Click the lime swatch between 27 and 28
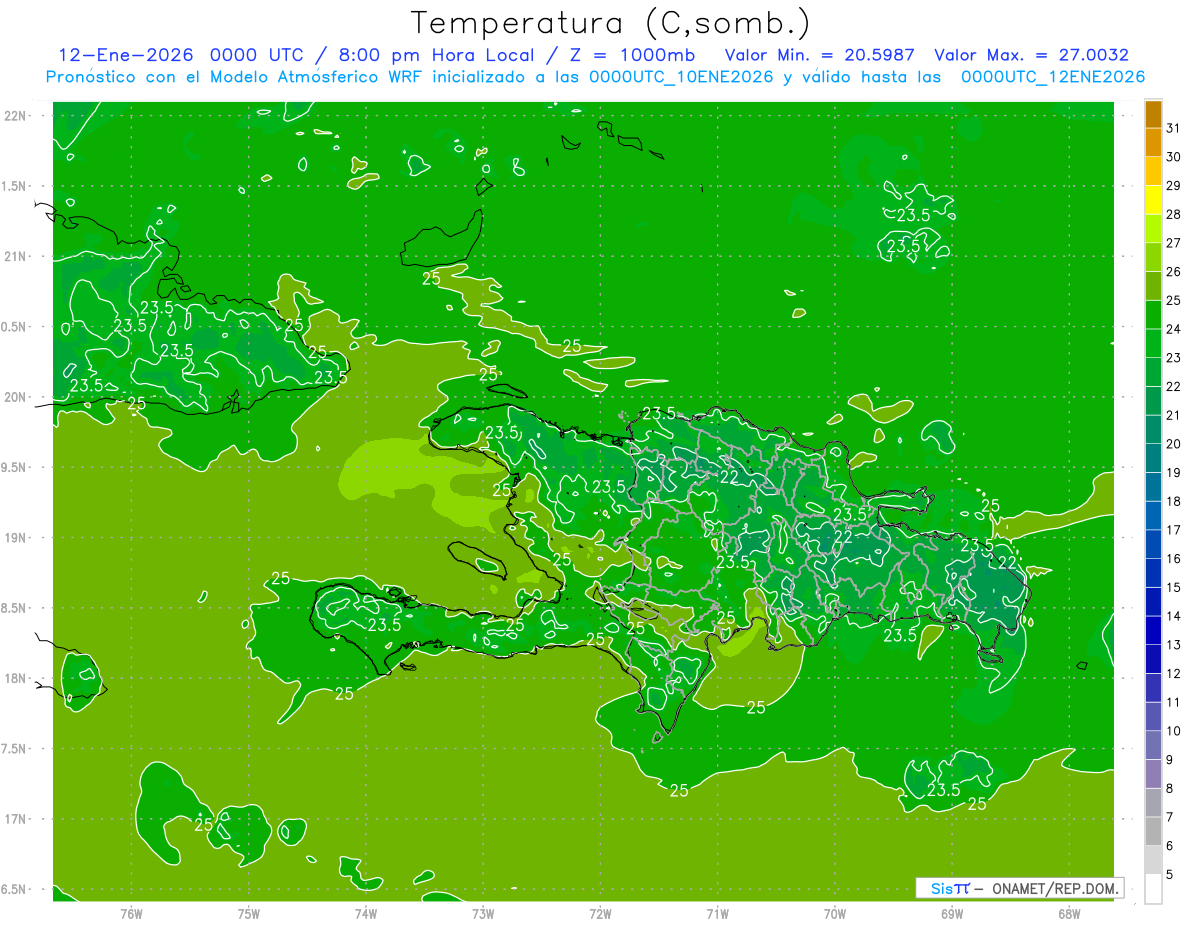This screenshot has height=927, width=1200. [x=1153, y=229]
